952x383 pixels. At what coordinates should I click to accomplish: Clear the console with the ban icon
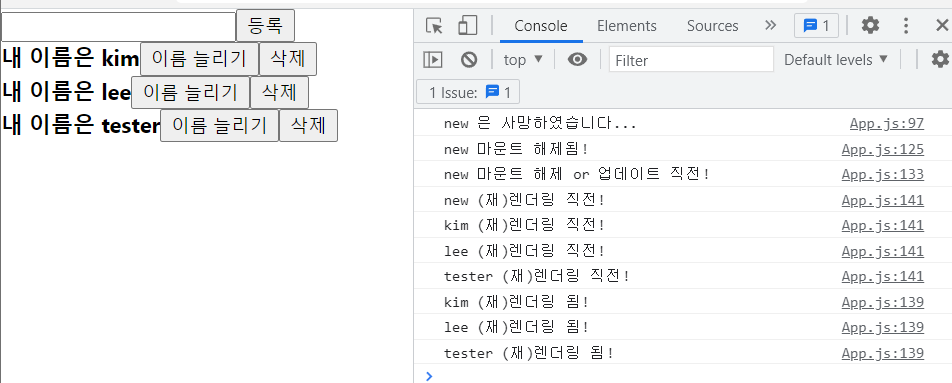[x=469, y=59]
